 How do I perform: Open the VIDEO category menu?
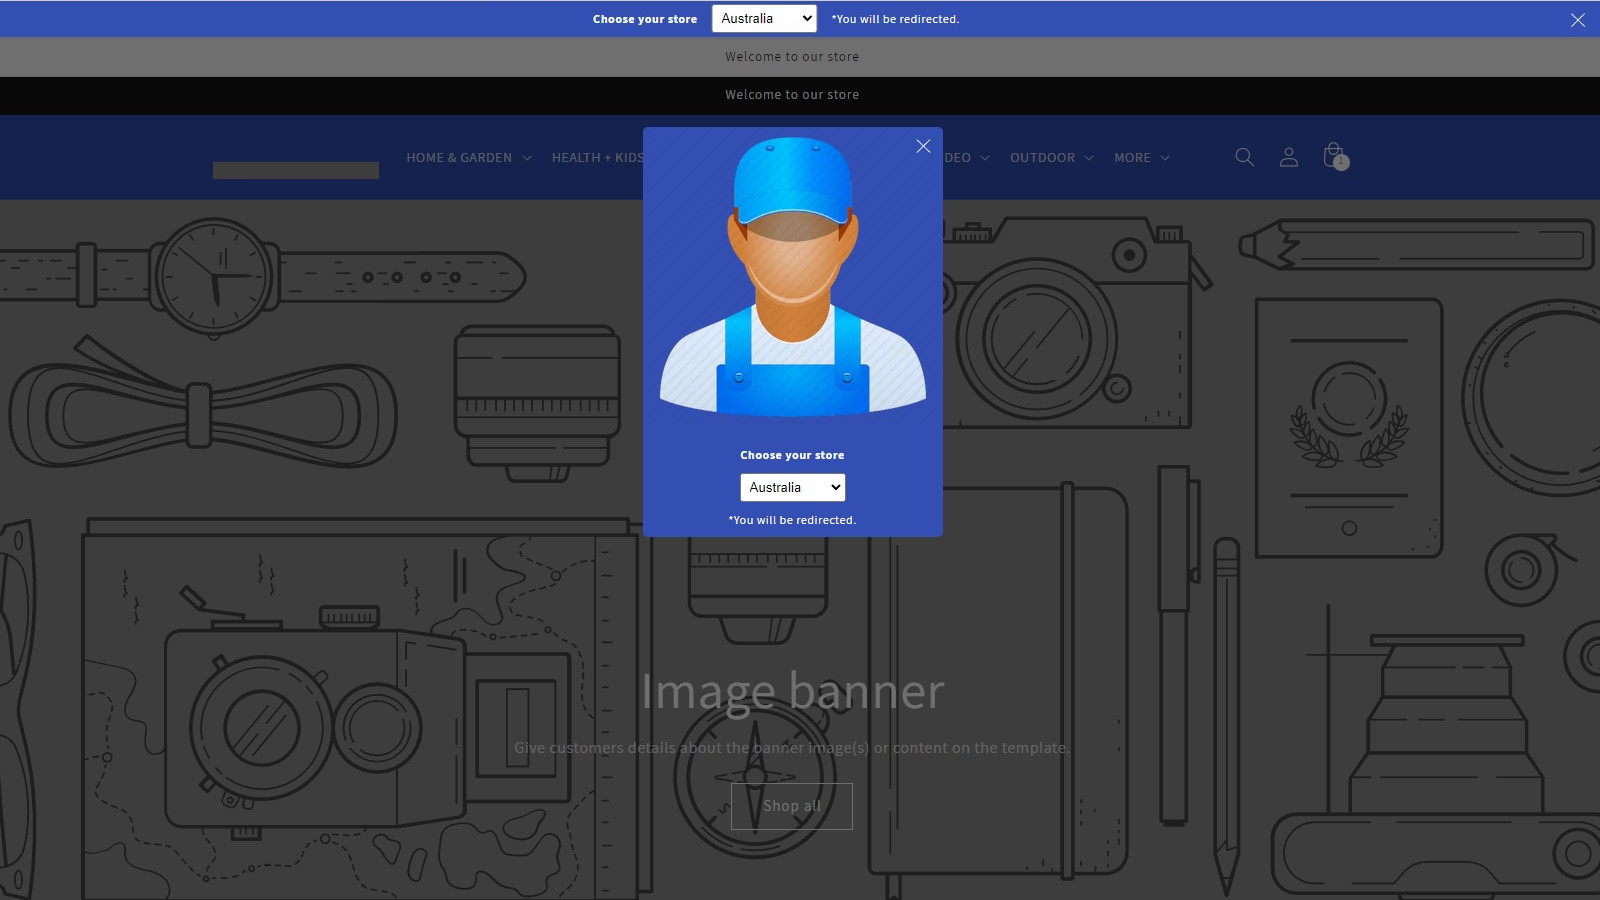tap(958, 157)
